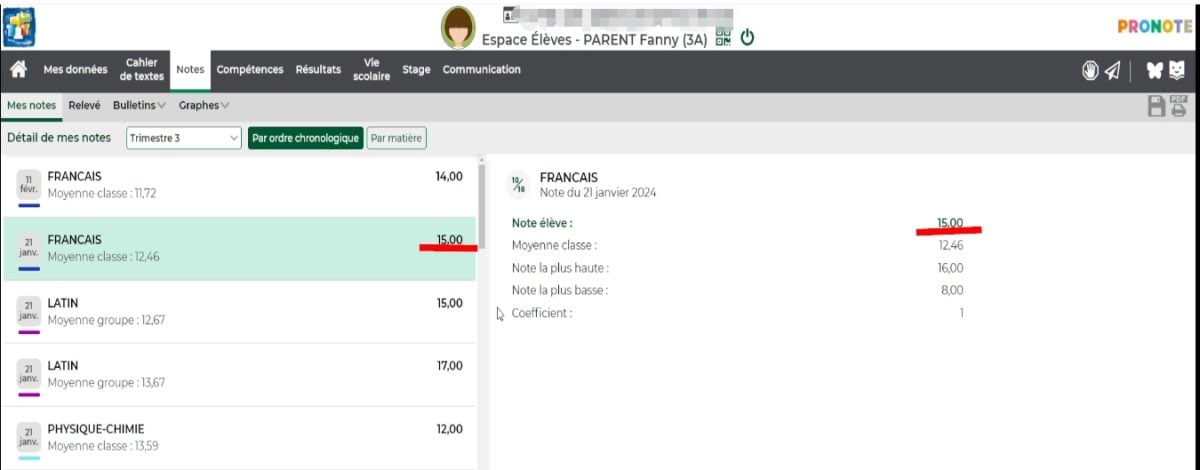Click the floppy disk save icon
This screenshot has width=1200, height=470.
(1156, 106)
